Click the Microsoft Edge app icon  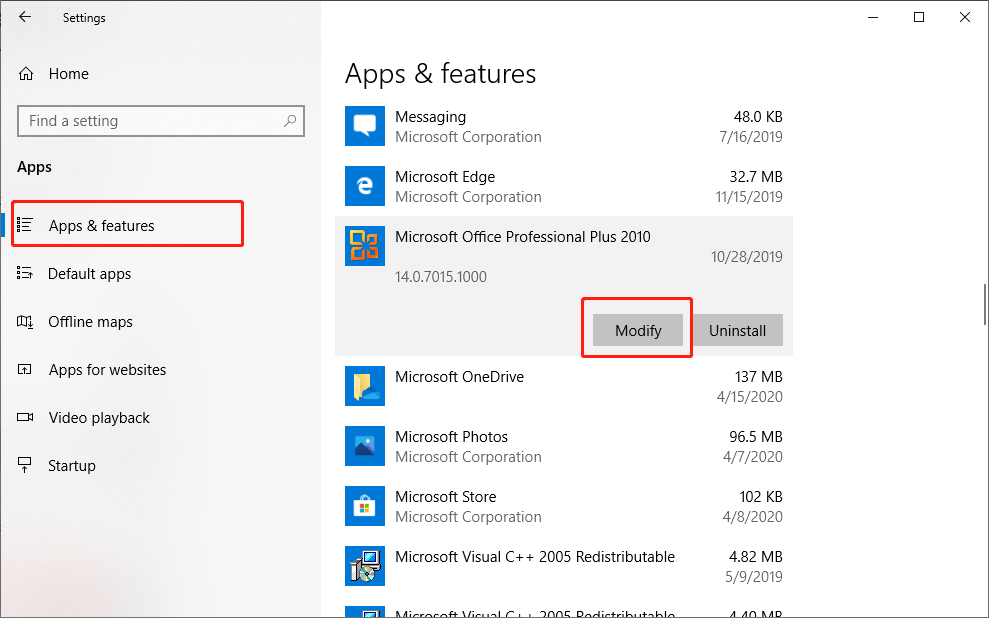(x=365, y=186)
